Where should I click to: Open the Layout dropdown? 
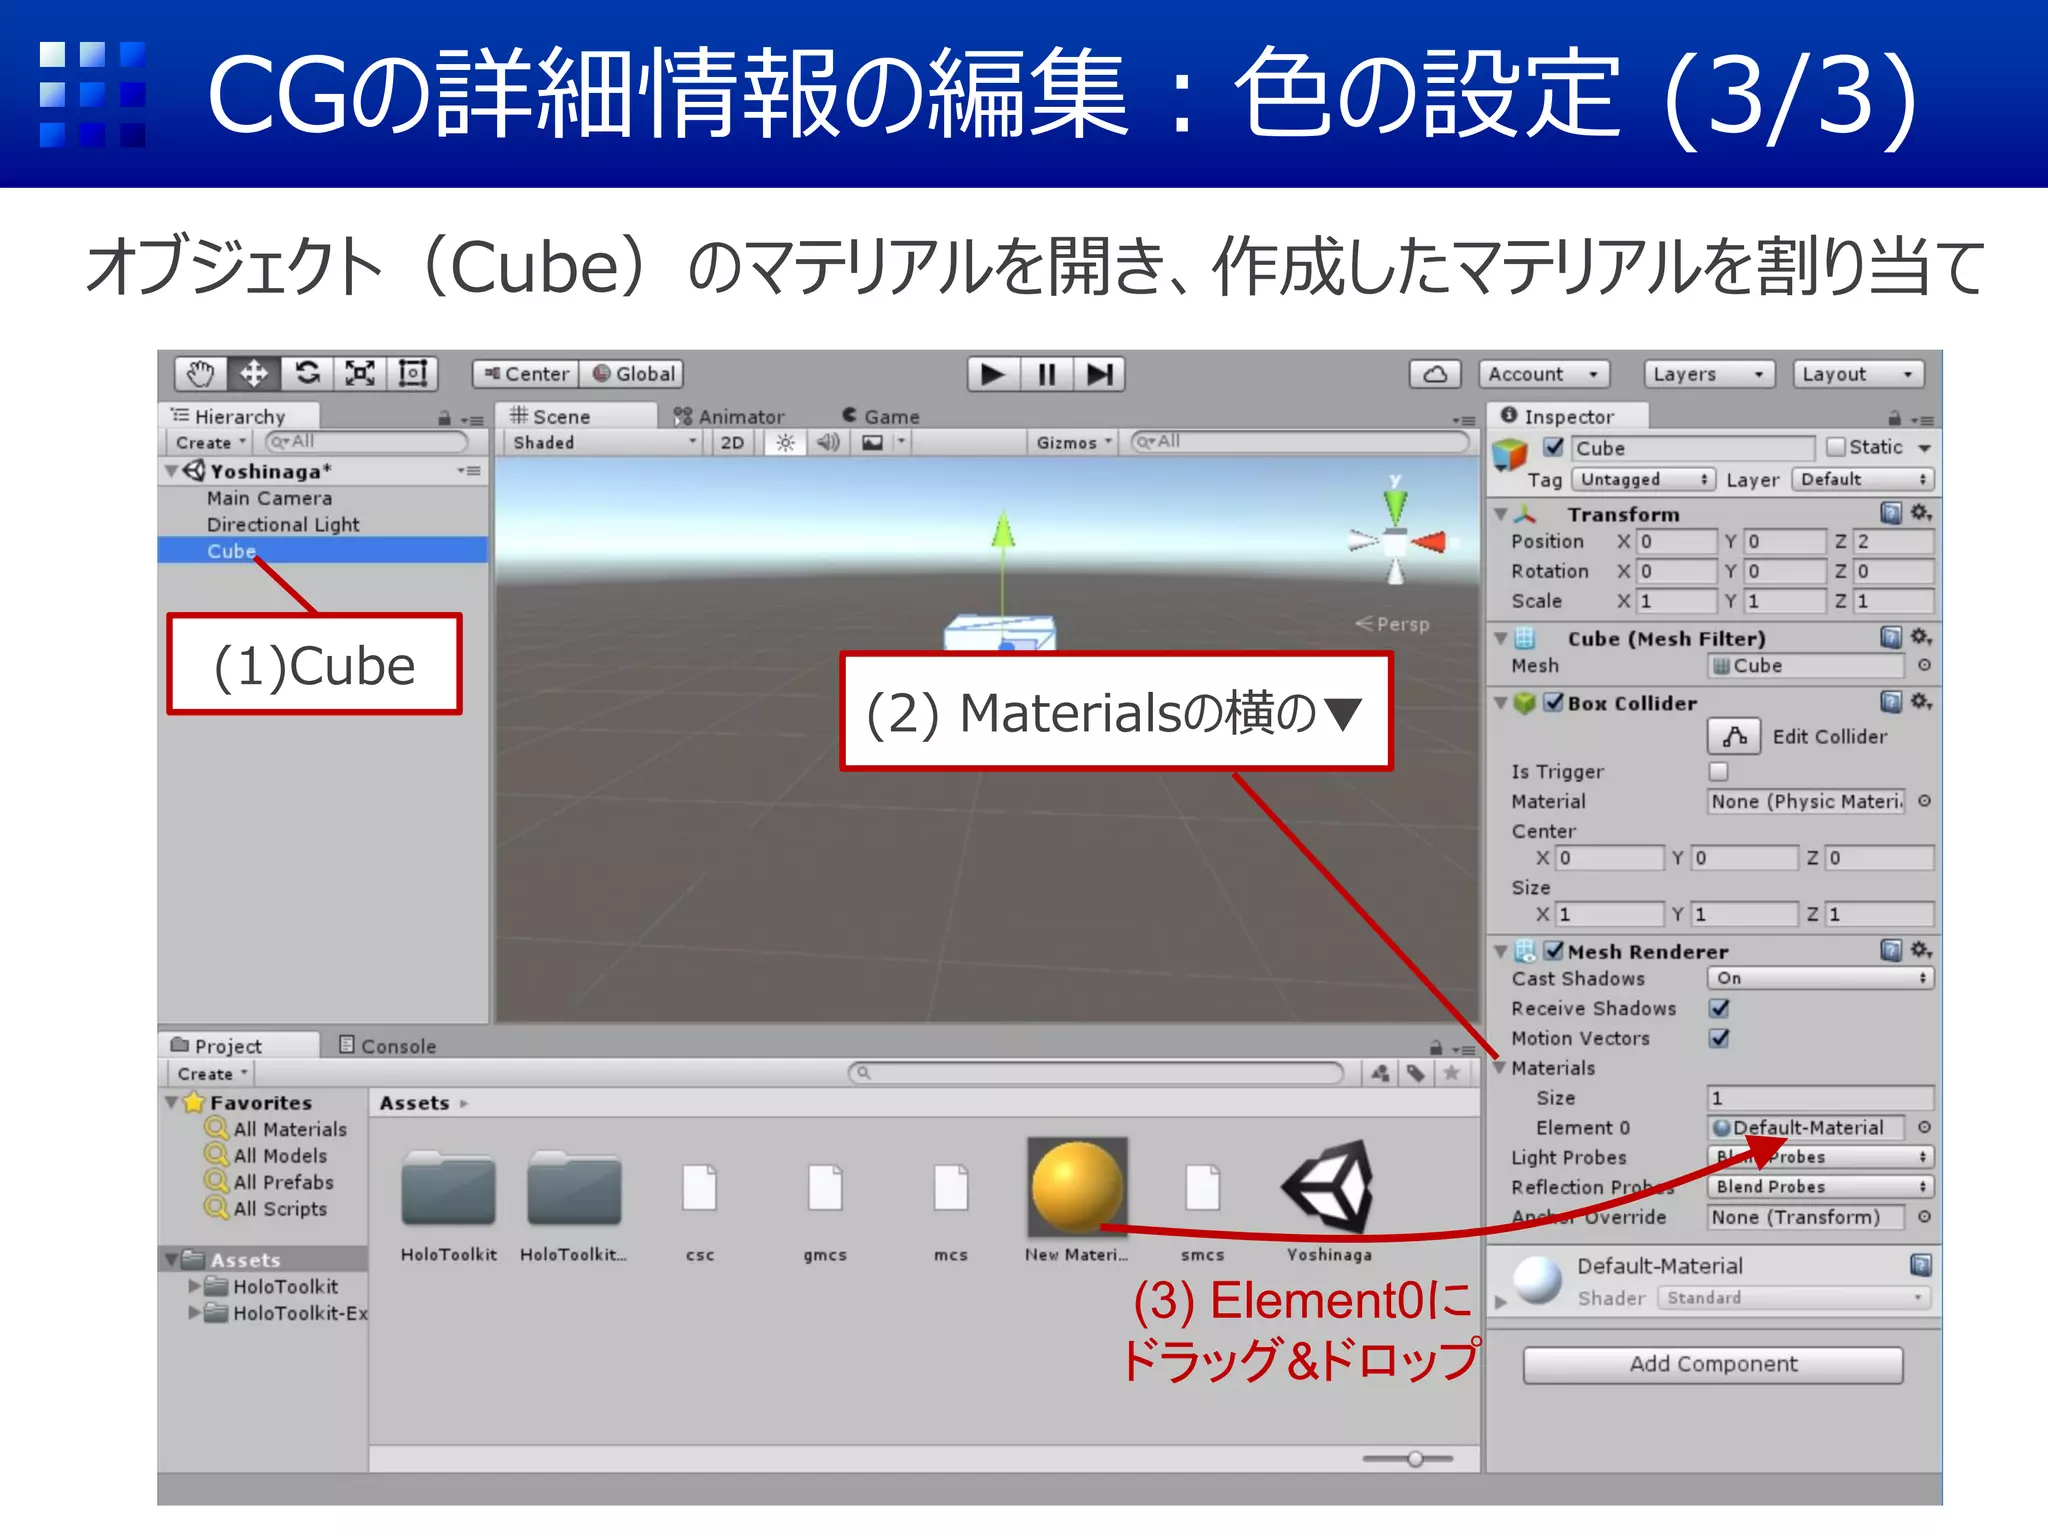click(1858, 374)
